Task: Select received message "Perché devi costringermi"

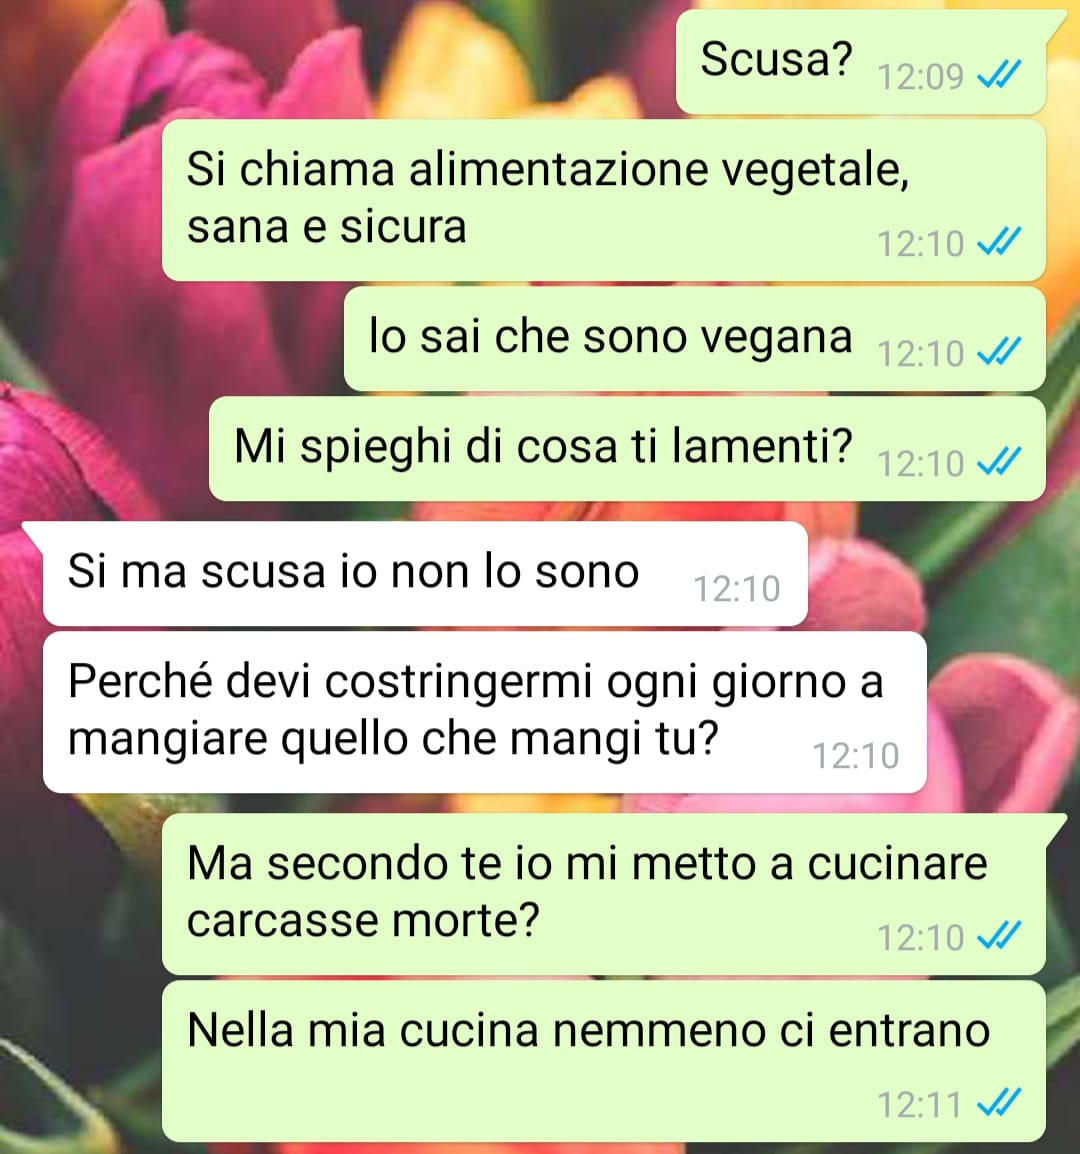Action: click(x=484, y=712)
